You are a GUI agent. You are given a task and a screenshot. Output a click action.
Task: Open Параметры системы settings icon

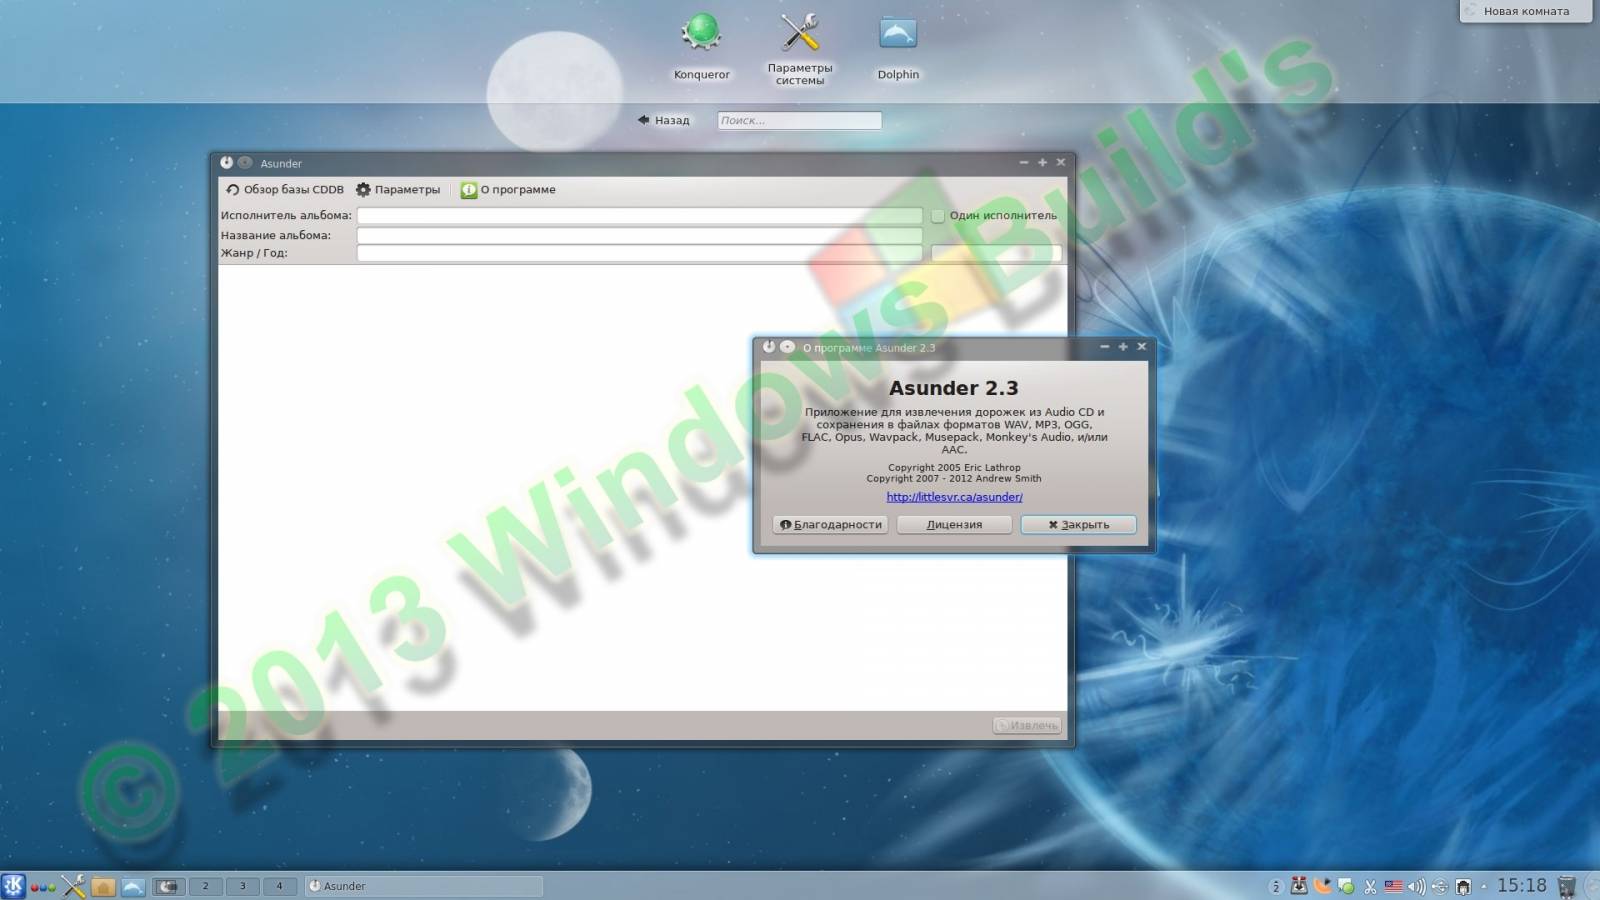(800, 33)
